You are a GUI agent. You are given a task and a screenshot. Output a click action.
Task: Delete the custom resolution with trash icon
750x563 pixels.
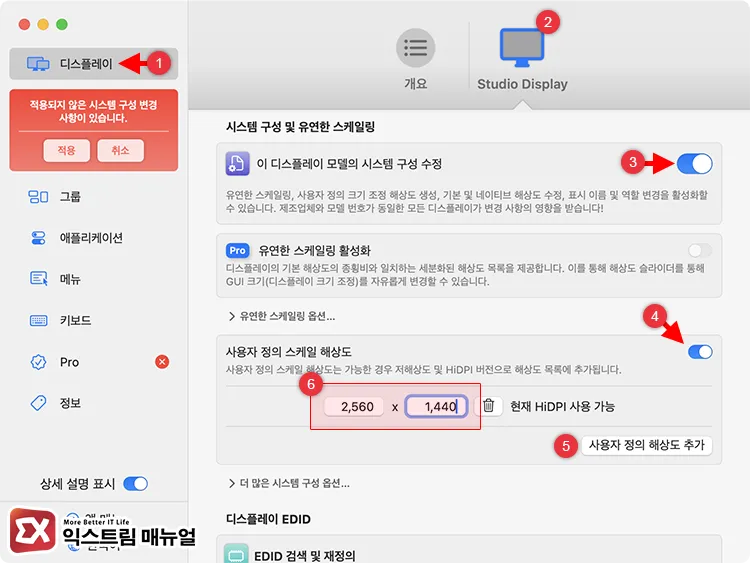[488, 406]
